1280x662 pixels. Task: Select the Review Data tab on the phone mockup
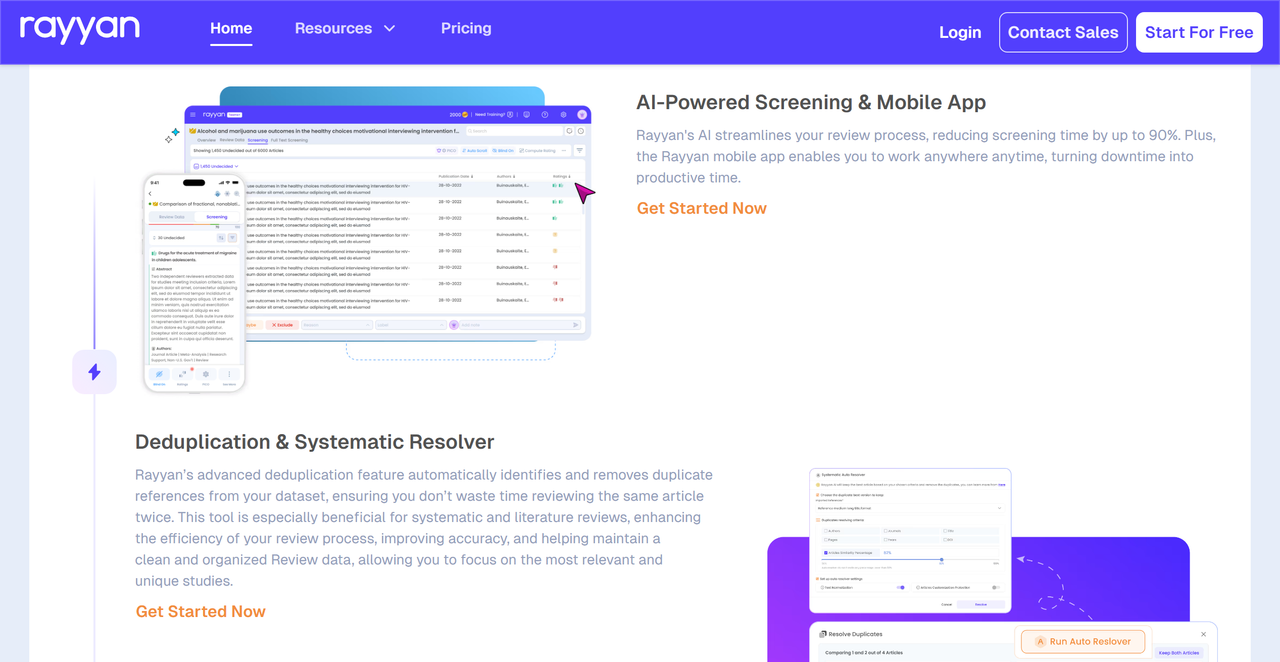coord(172,217)
